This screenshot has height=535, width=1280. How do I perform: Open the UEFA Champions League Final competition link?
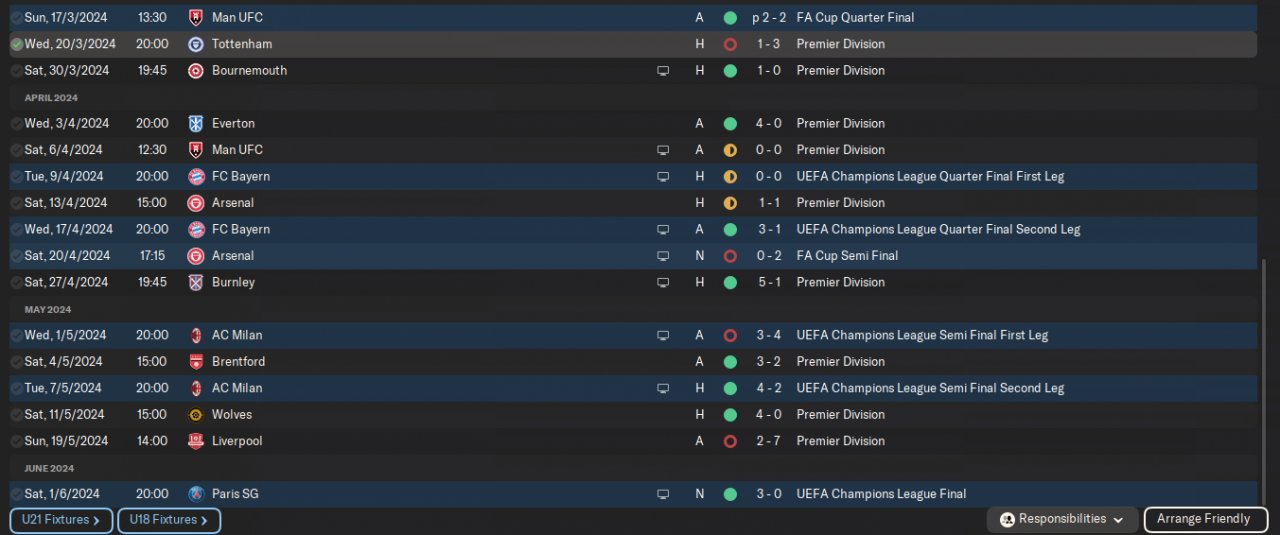881,494
